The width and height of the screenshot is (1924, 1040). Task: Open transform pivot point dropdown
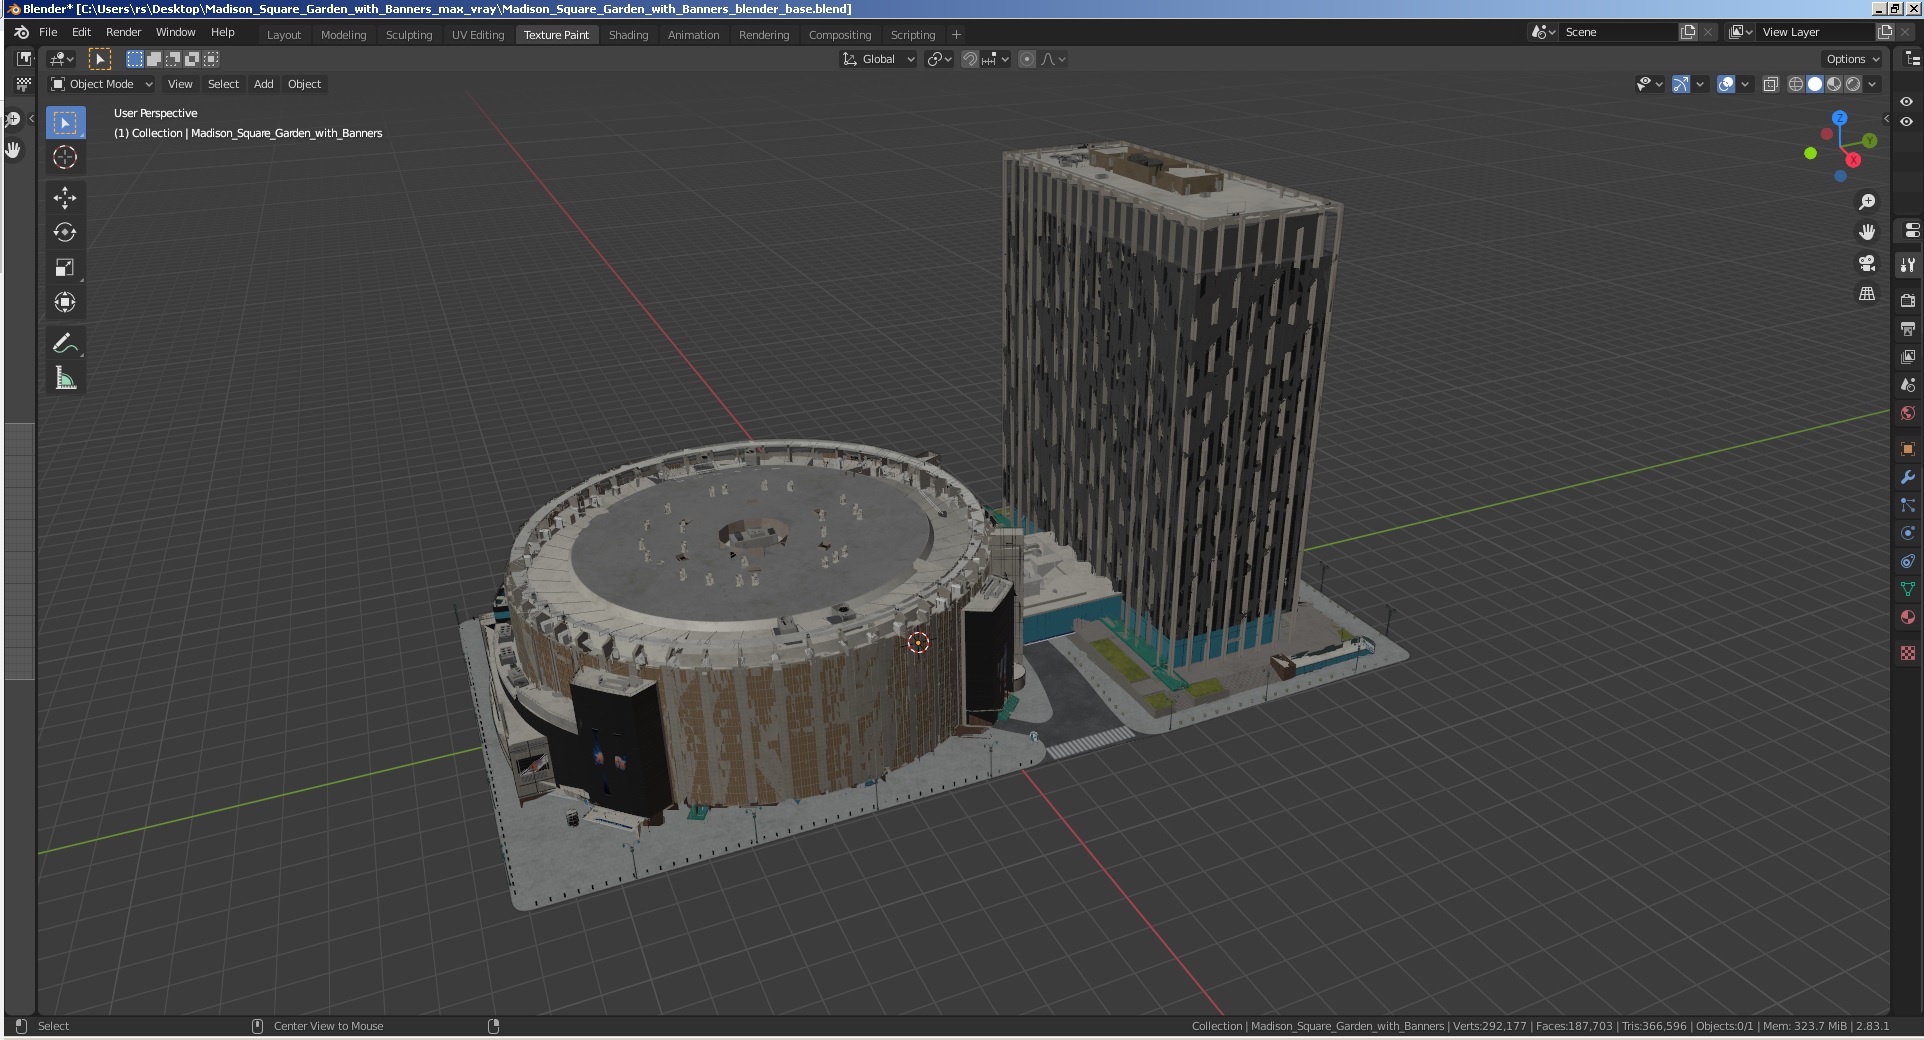[939, 59]
